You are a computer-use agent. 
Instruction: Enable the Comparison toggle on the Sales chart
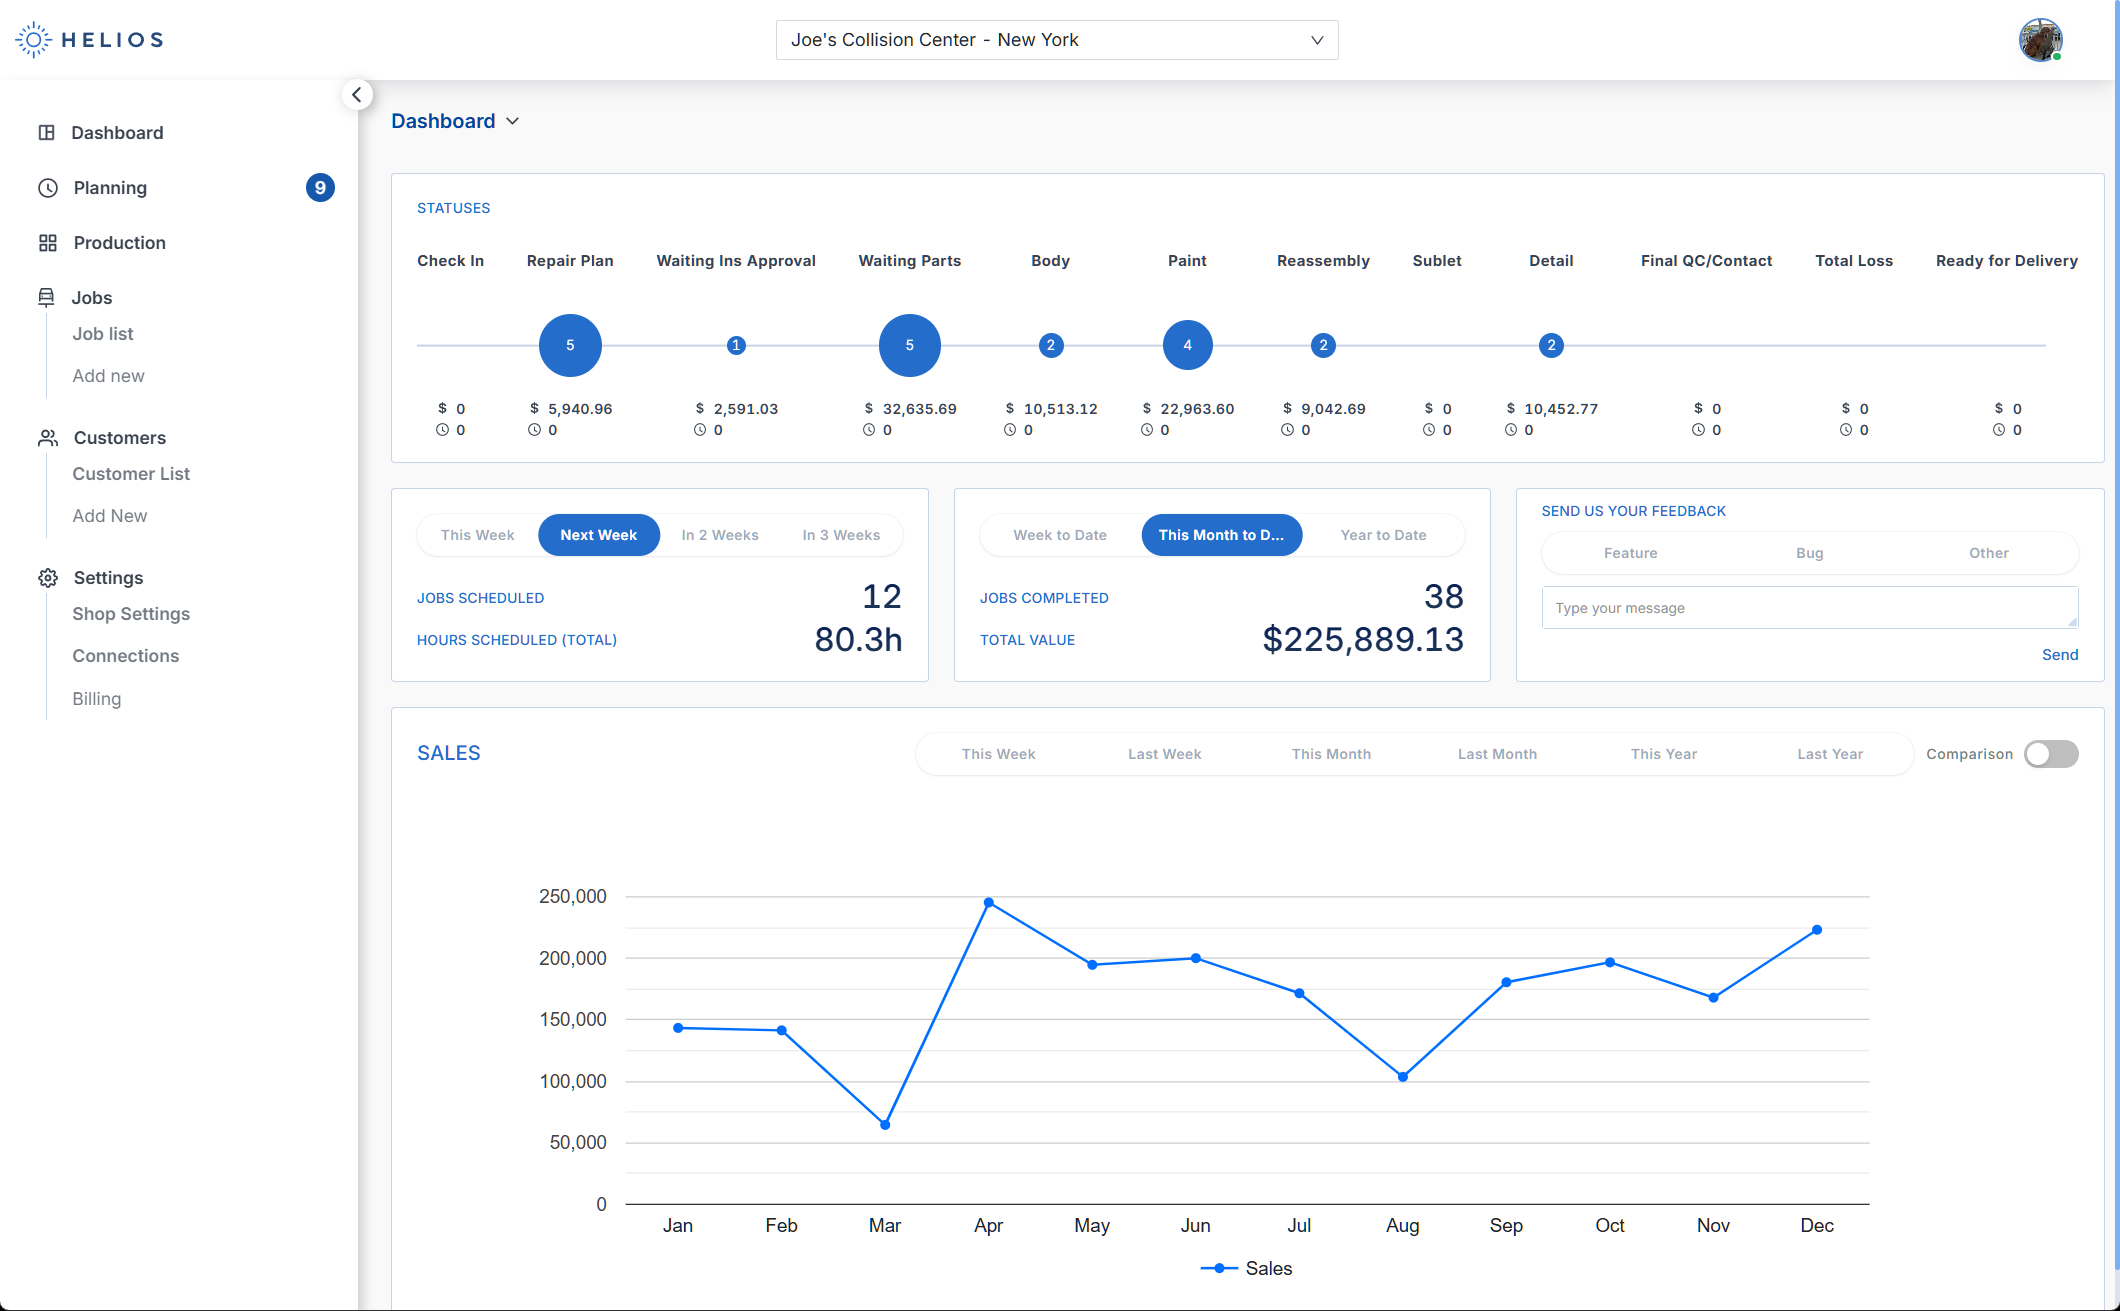(2051, 754)
